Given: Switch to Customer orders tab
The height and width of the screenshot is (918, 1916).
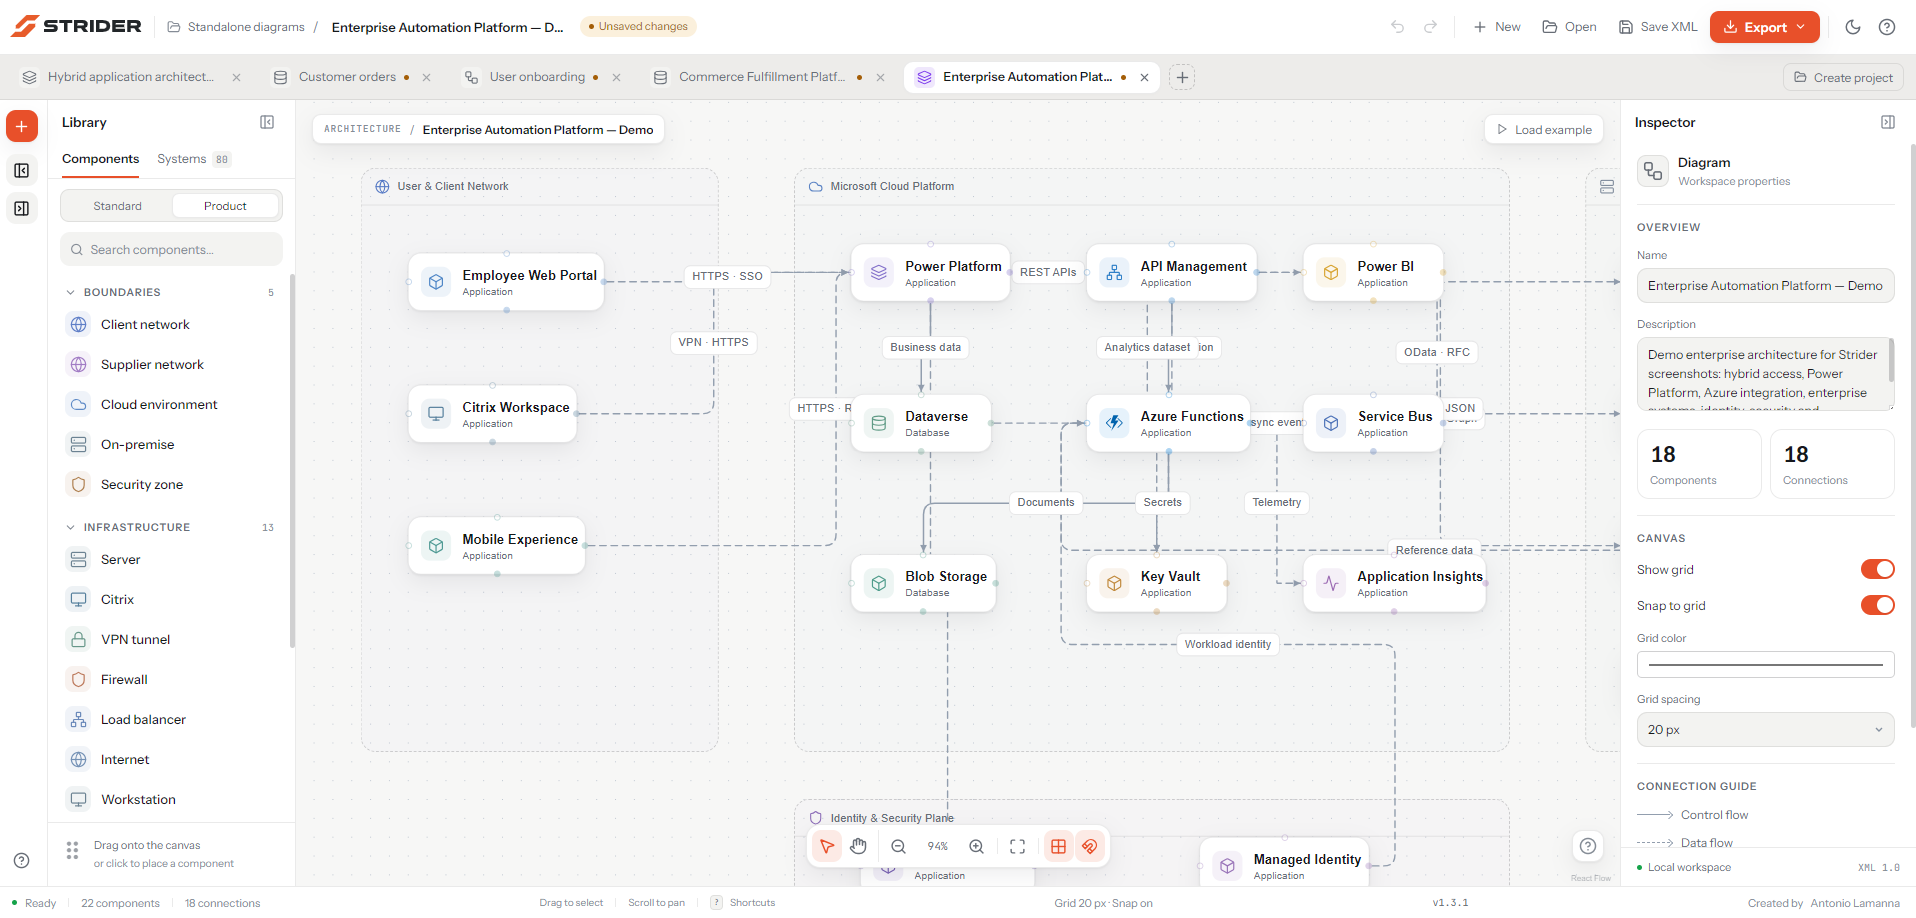Looking at the screenshot, I should tap(347, 77).
